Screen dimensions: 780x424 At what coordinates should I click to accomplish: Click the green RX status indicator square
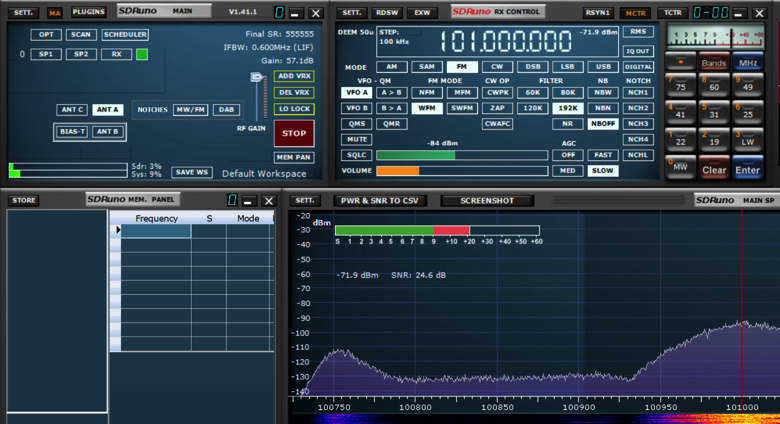142,54
